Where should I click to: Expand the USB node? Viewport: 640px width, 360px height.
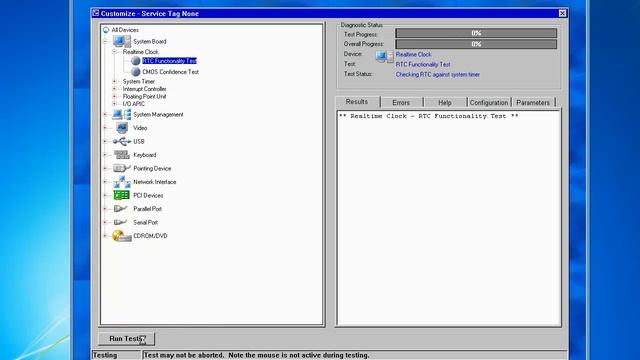pyautogui.click(x=105, y=141)
